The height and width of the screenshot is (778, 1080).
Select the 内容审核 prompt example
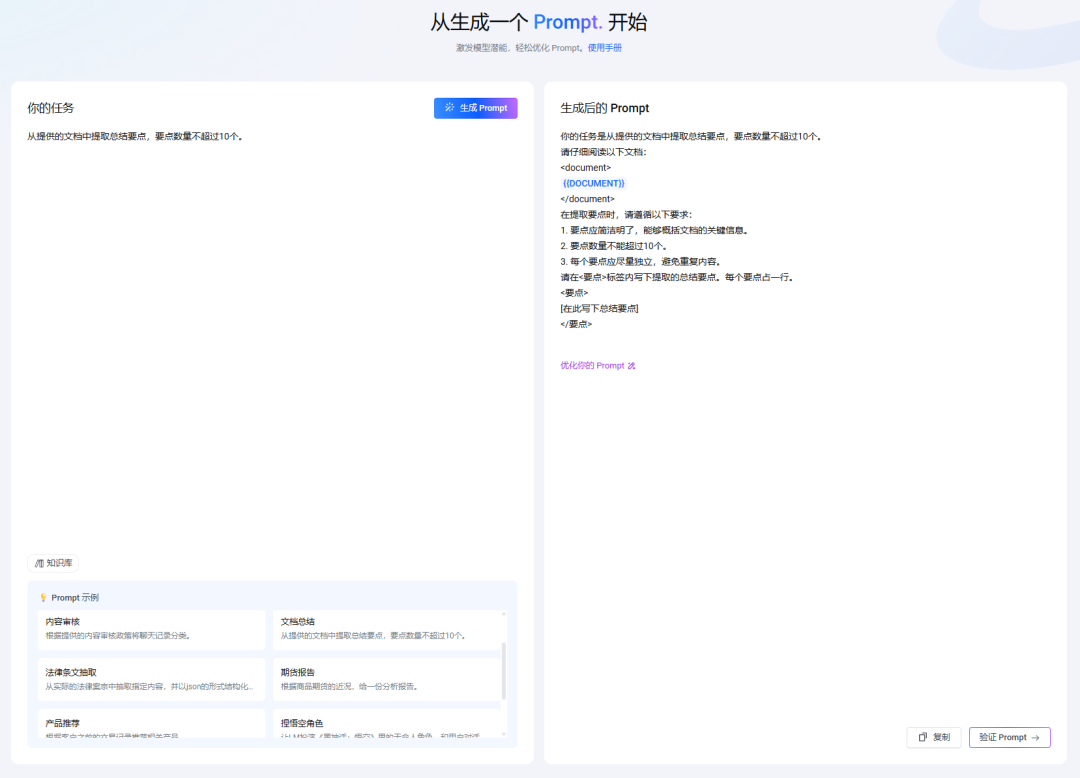tap(151, 630)
